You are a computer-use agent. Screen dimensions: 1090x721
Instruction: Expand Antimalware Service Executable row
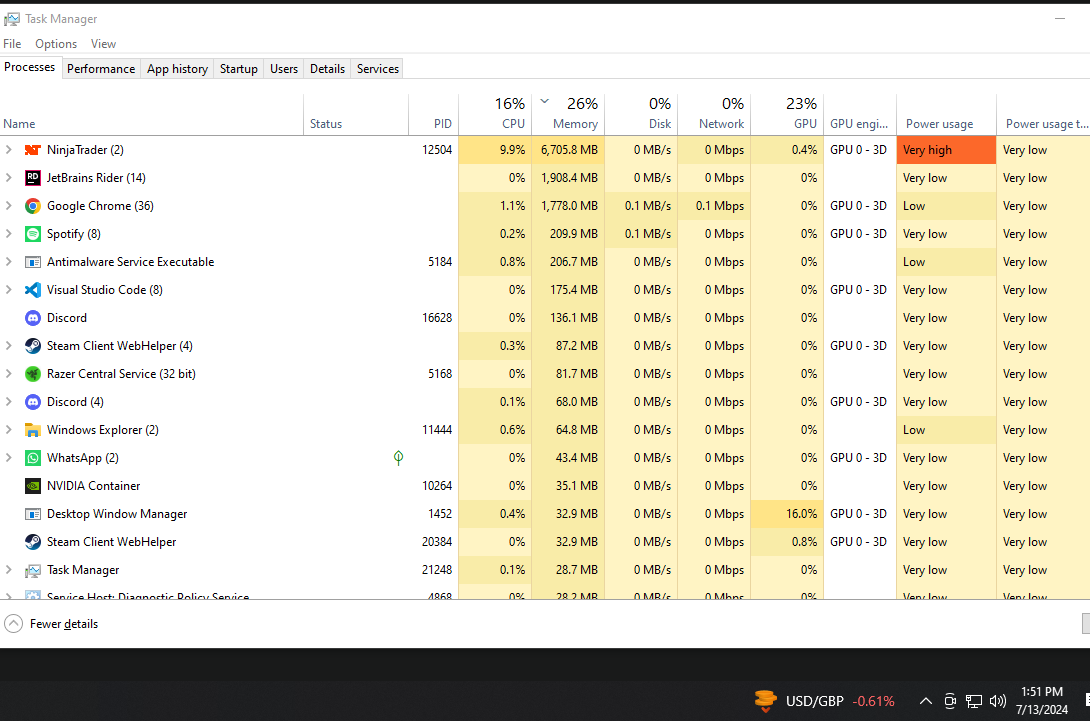(9, 262)
